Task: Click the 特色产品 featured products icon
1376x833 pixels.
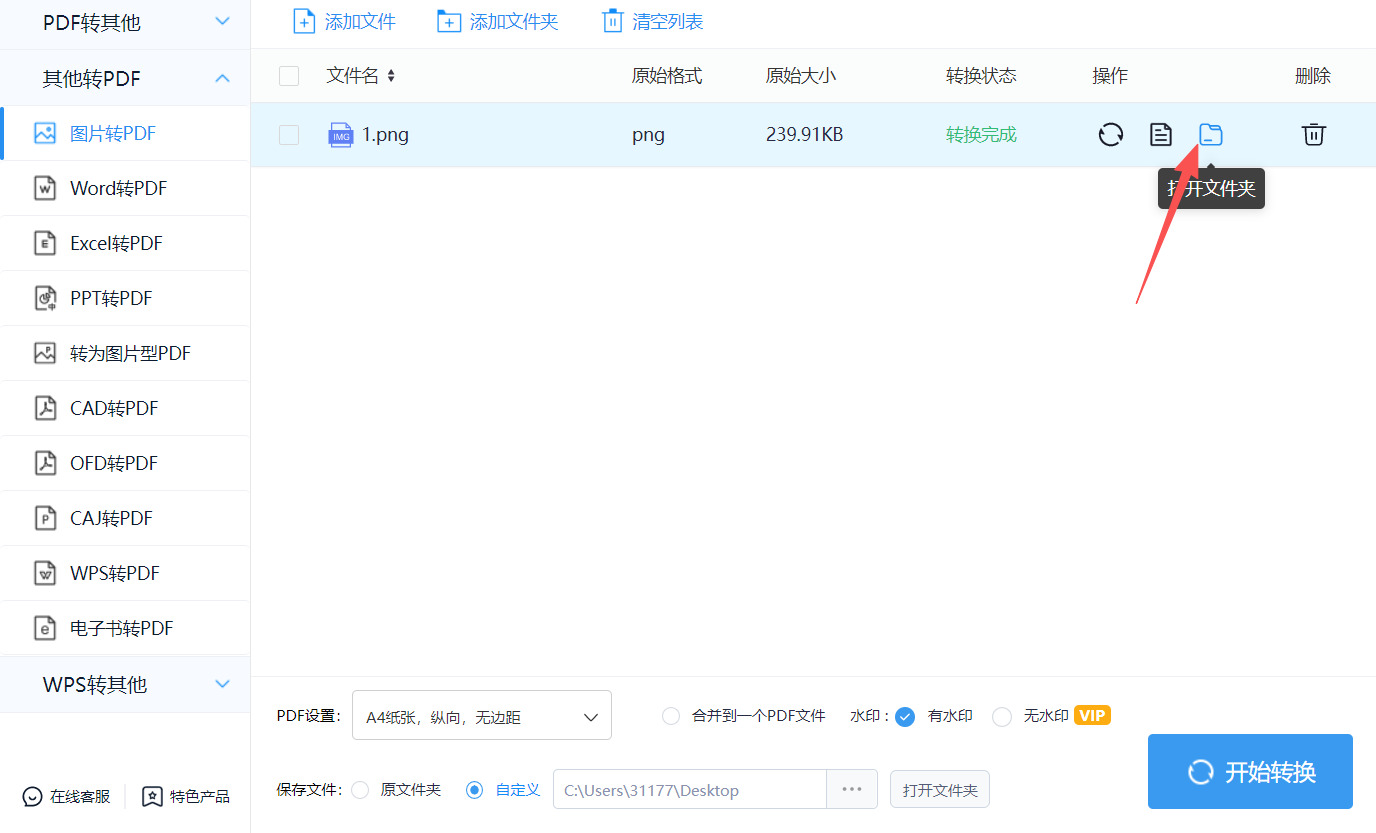Action: point(152,796)
